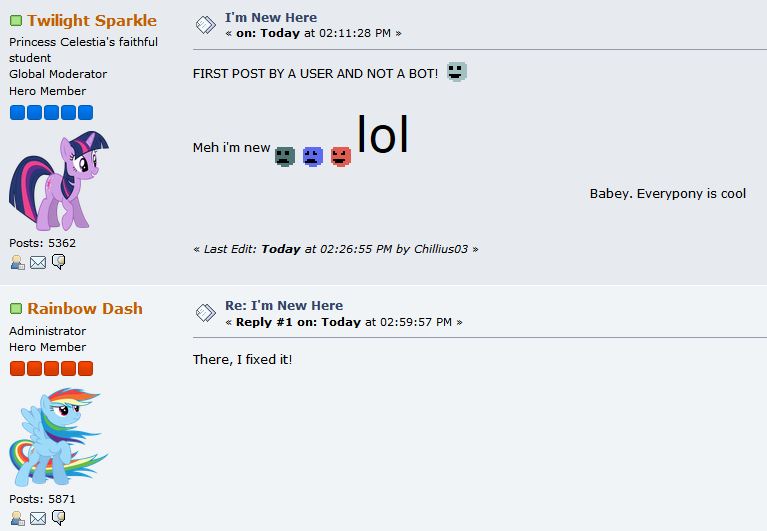Viewport: 767px width, 531px height.
Task: Open the Re: I'm New Here reply title
Action: [284, 306]
